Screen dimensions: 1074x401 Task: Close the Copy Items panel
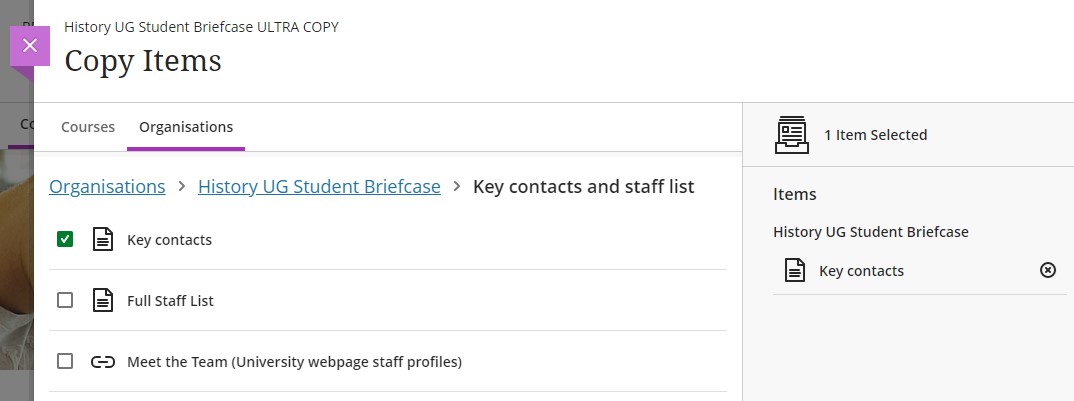[x=30, y=46]
